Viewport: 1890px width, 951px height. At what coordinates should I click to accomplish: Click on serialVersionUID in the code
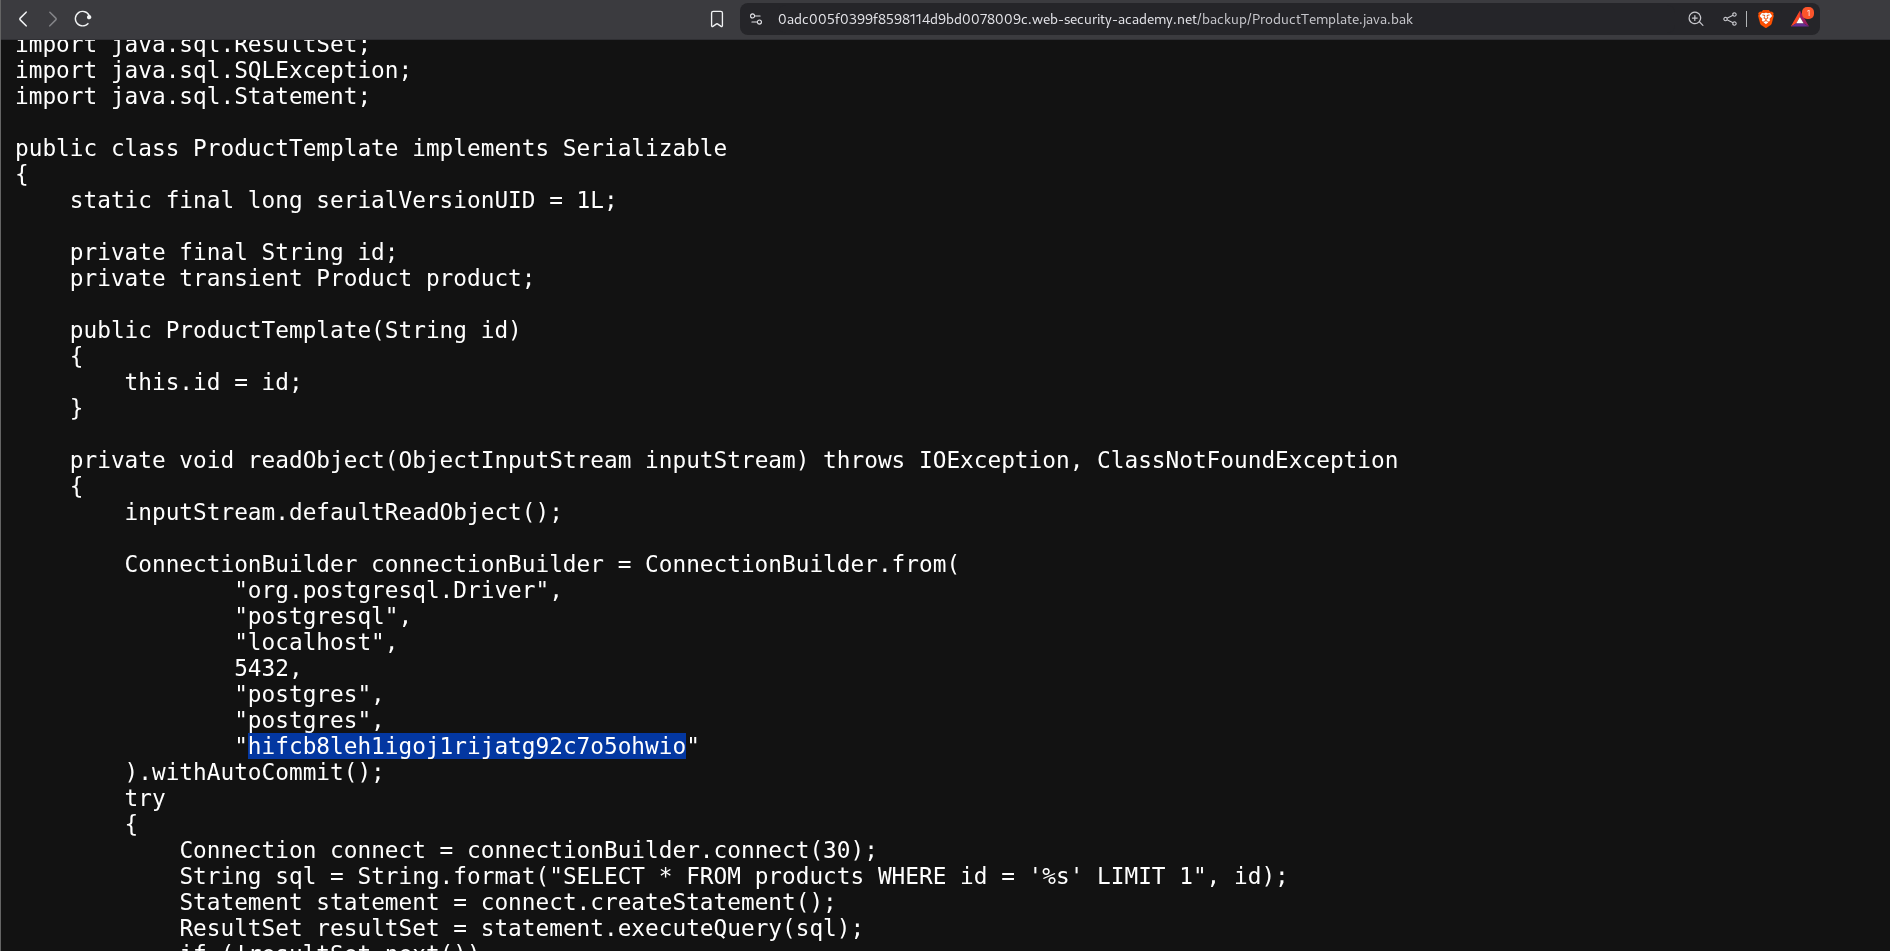425,200
